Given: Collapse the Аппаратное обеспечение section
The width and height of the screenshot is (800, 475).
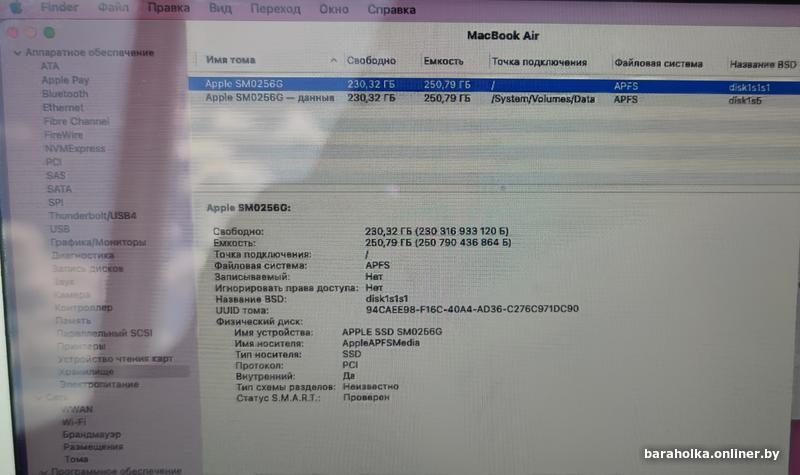Looking at the screenshot, I should 17,52.
